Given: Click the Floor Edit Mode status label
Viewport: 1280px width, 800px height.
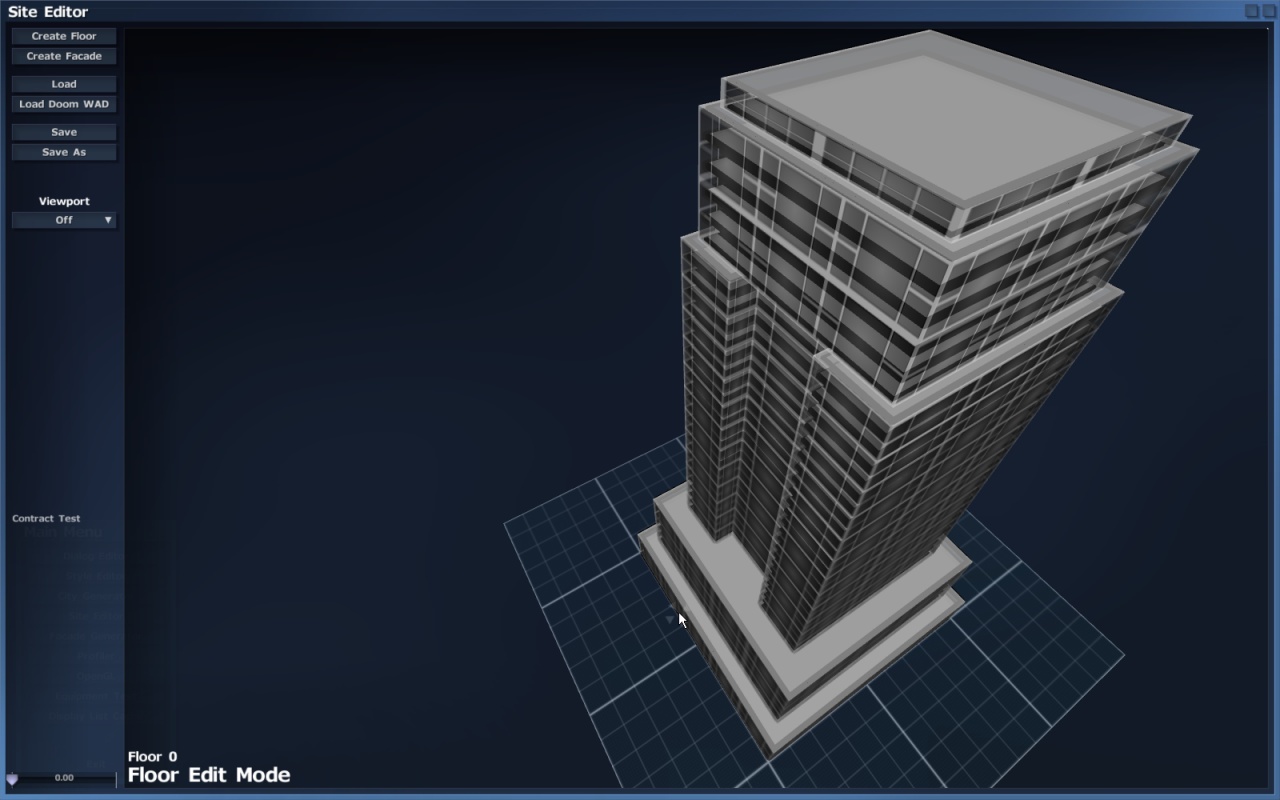Looking at the screenshot, I should coord(209,775).
